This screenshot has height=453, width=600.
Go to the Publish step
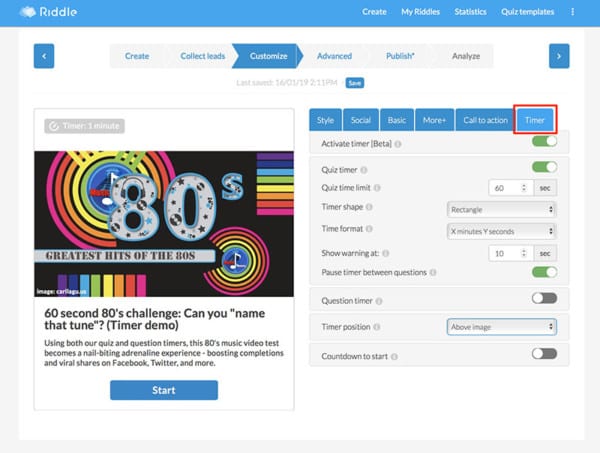[400, 56]
